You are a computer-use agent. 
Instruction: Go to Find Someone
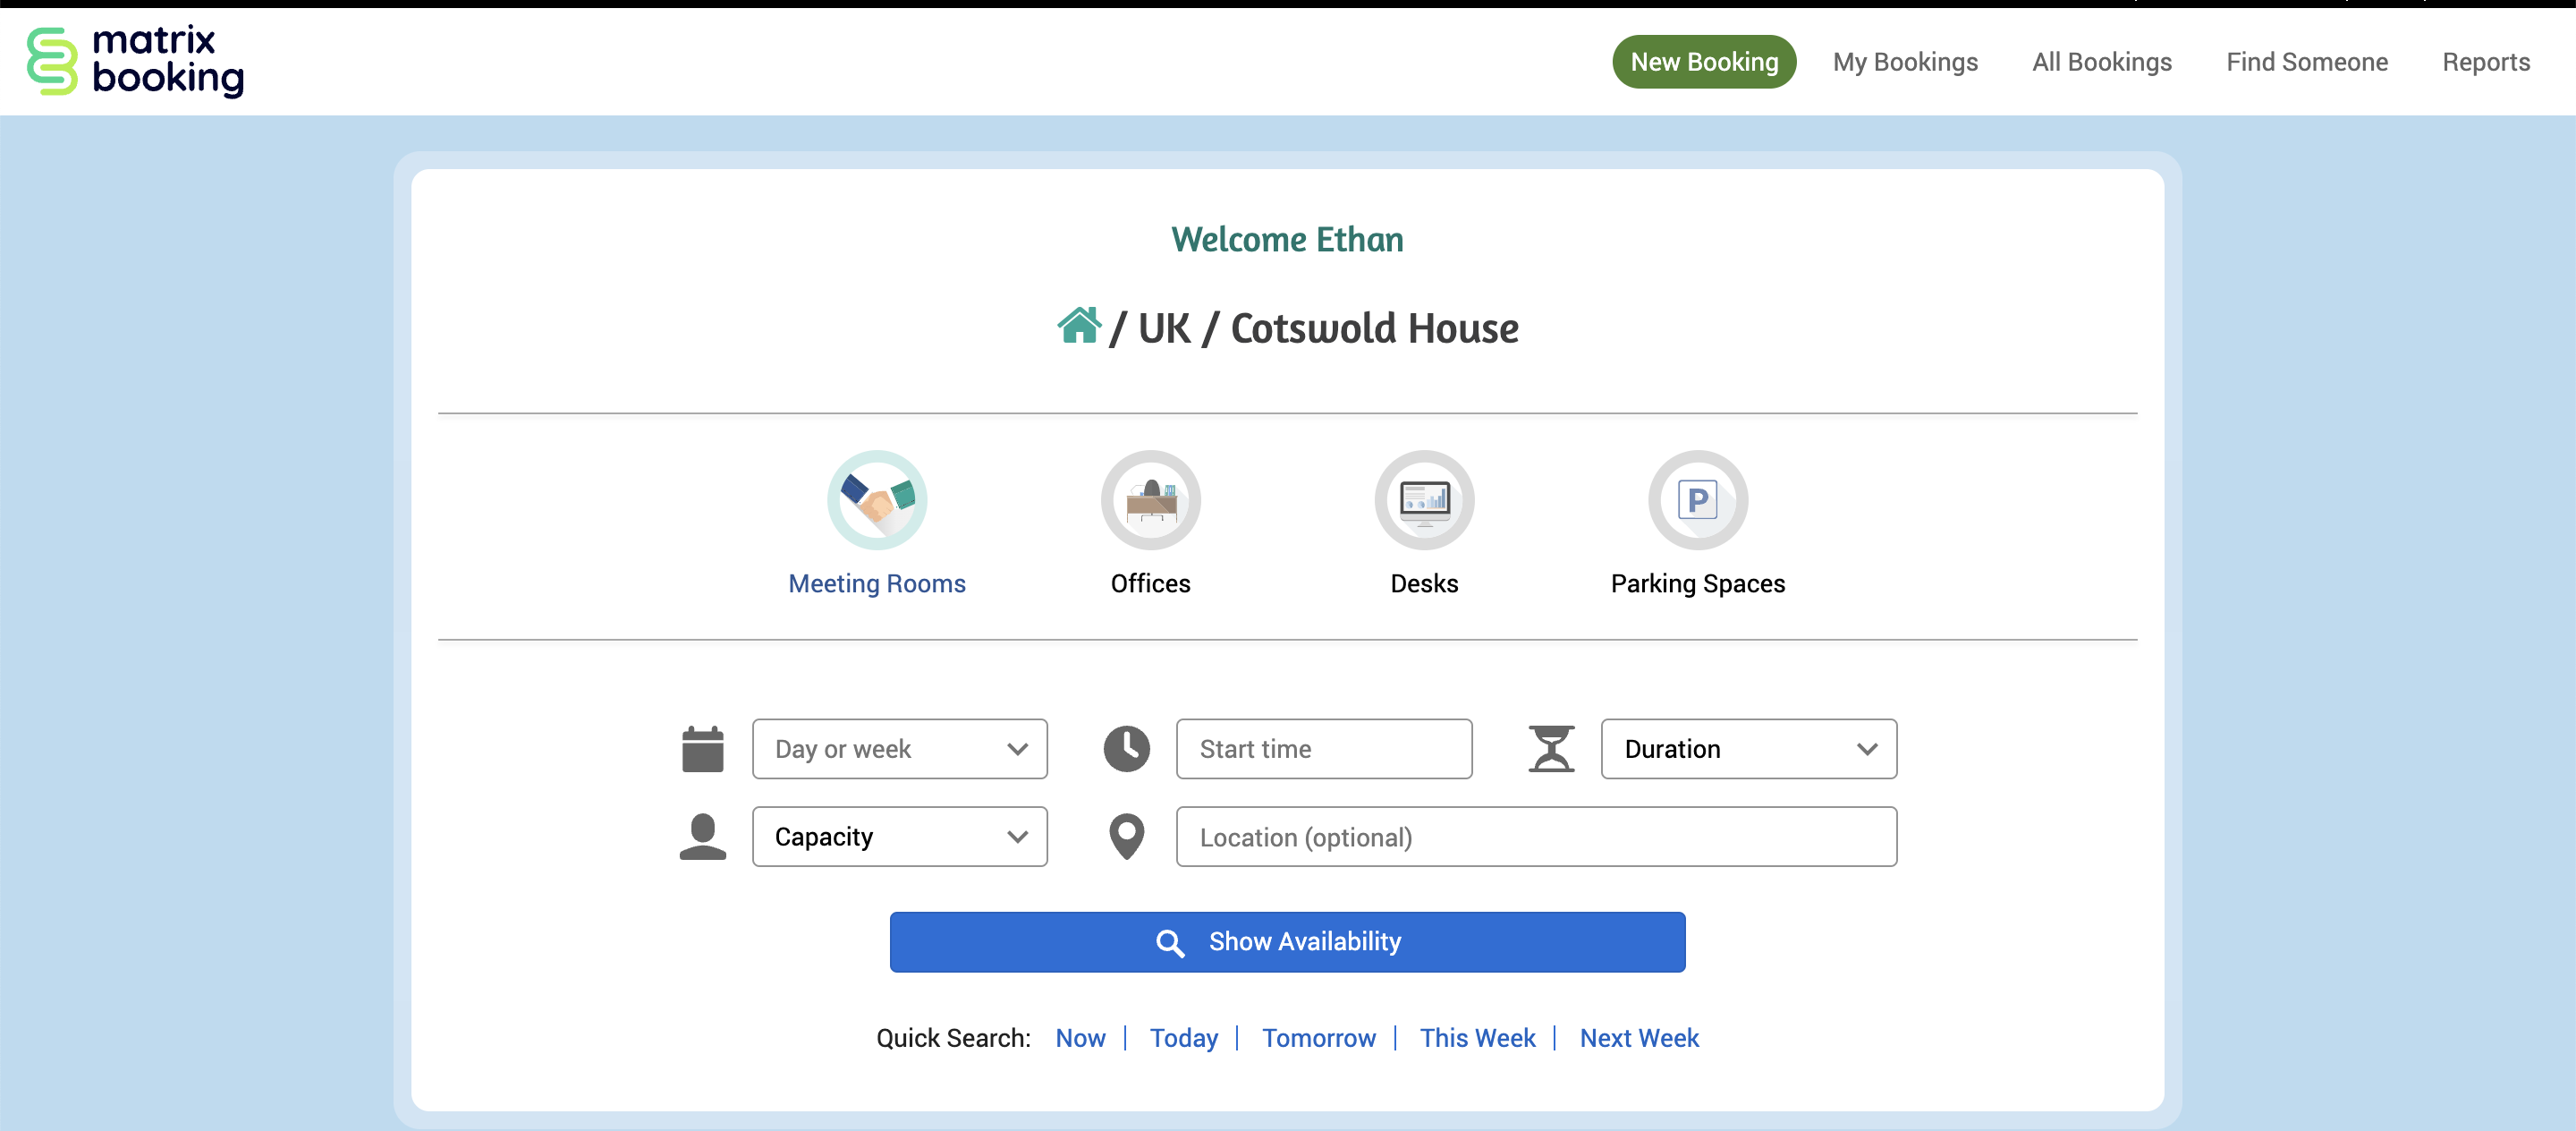point(2306,62)
